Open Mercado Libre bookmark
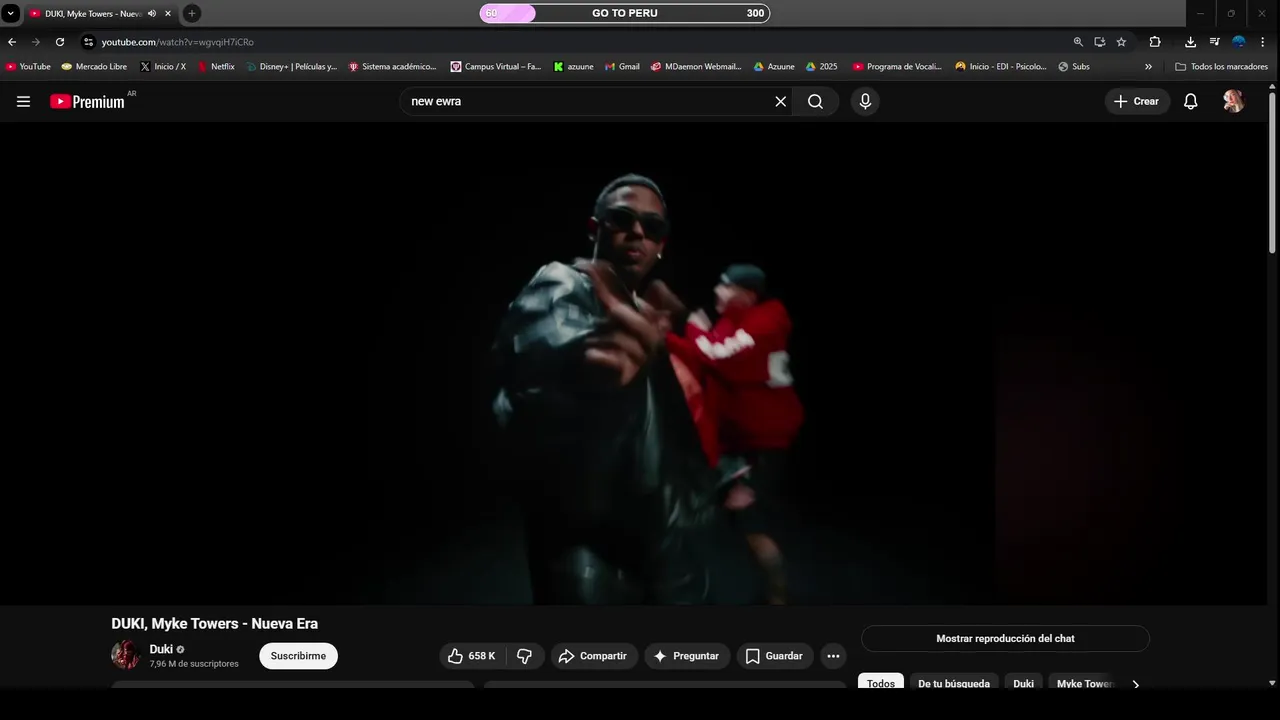The height and width of the screenshot is (720, 1280). (94, 67)
